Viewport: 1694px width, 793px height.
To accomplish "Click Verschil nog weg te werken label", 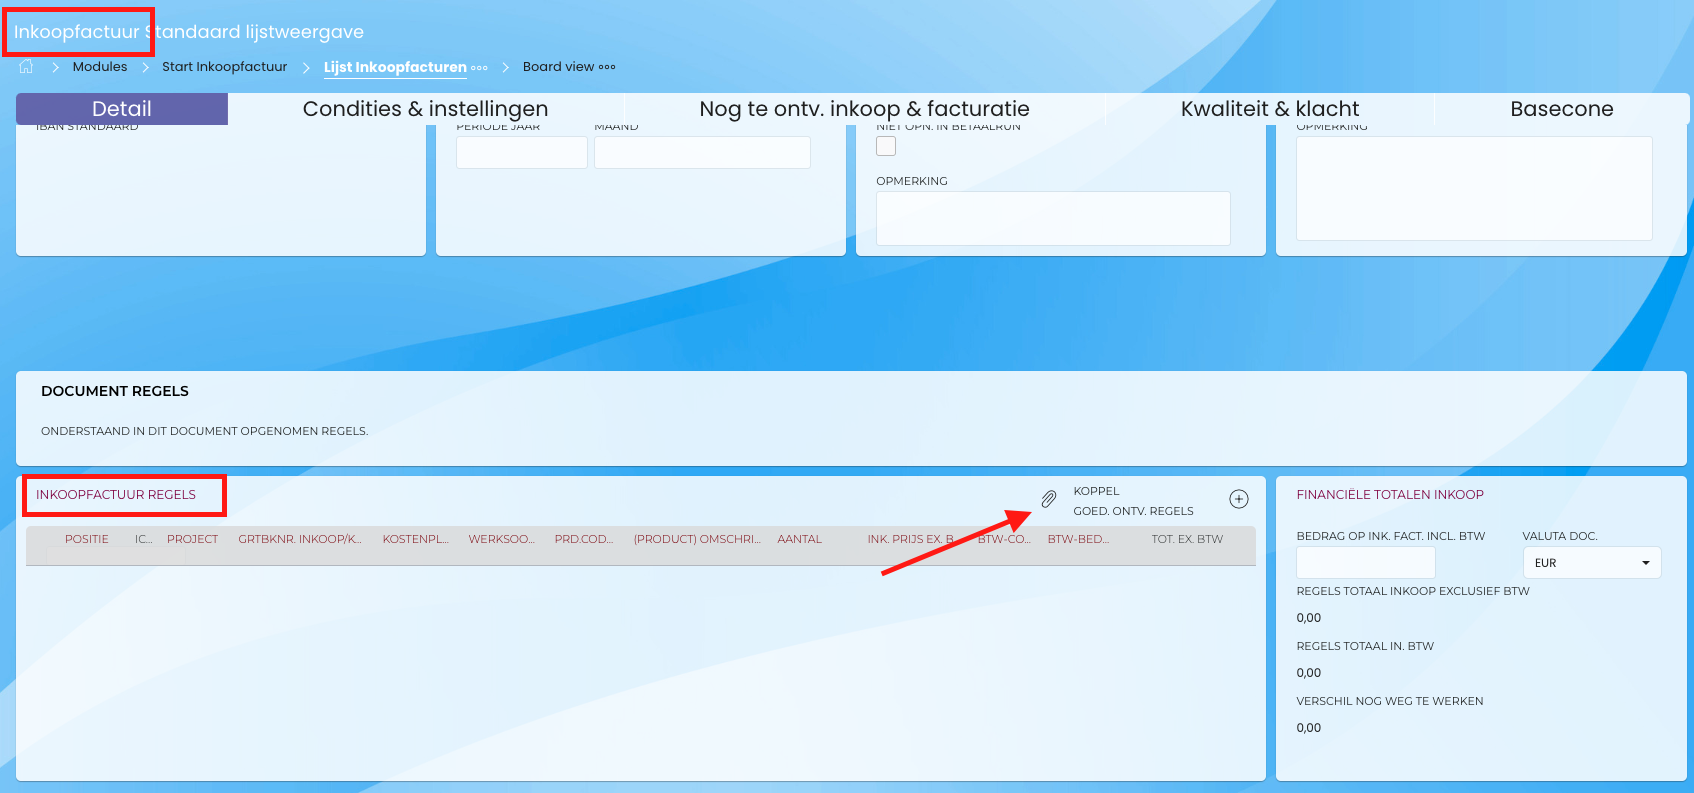I will (1390, 701).
